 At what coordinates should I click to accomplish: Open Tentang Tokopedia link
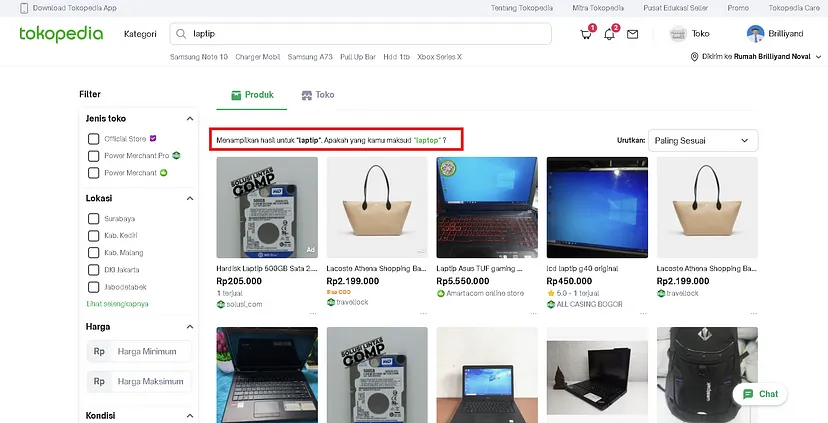[522, 8]
